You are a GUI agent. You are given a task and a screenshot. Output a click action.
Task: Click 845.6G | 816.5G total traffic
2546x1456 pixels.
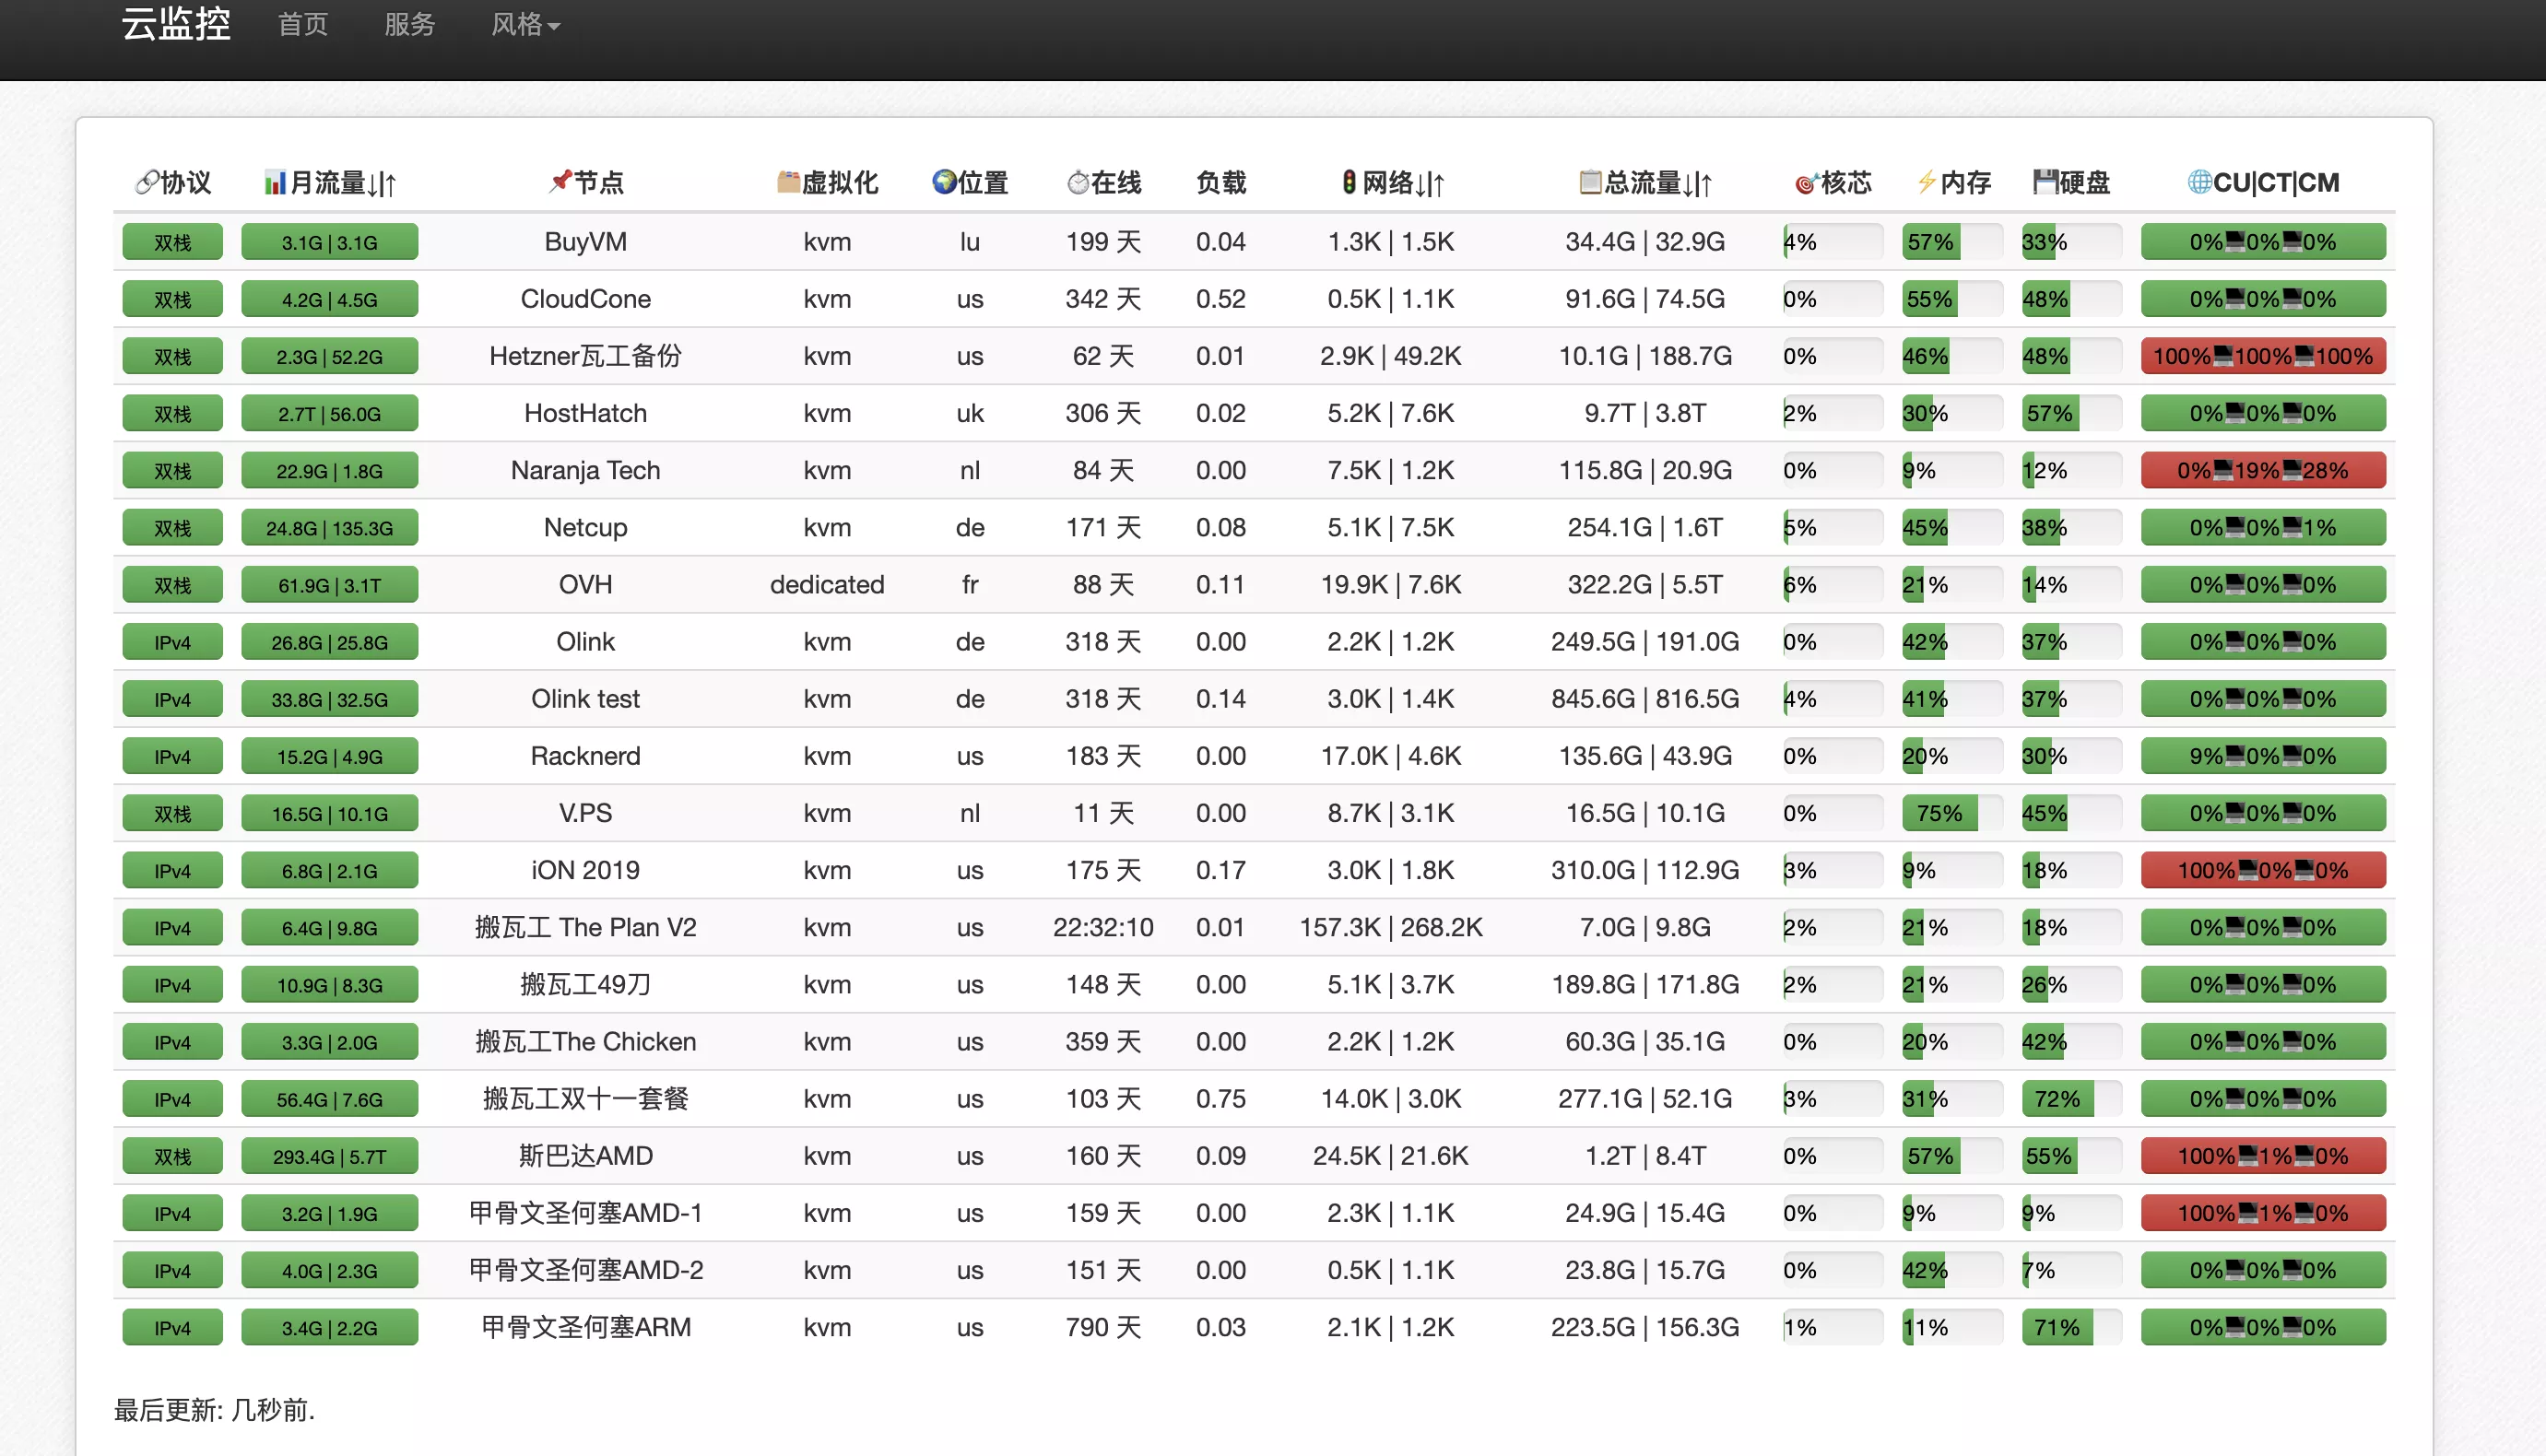coord(1645,700)
